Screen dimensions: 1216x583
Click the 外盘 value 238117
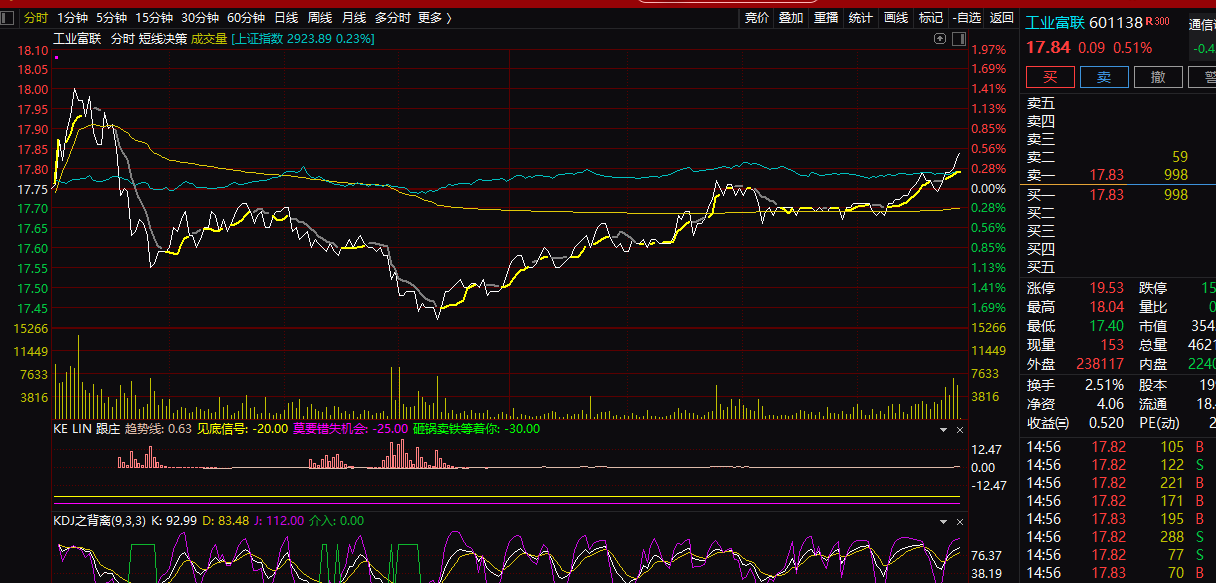(1101, 364)
